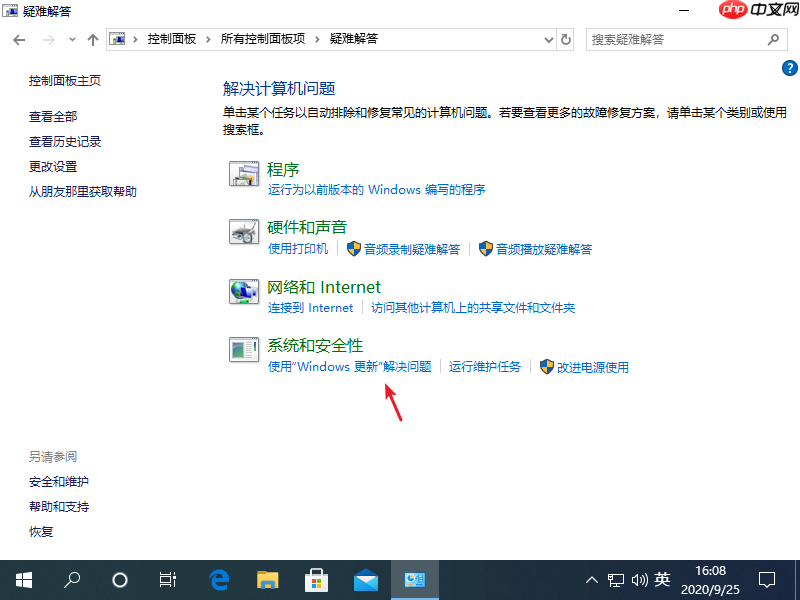Viewport: 800px width, 600px height.
Task: Click 改进电源使用 link
Action: point(593,367)
